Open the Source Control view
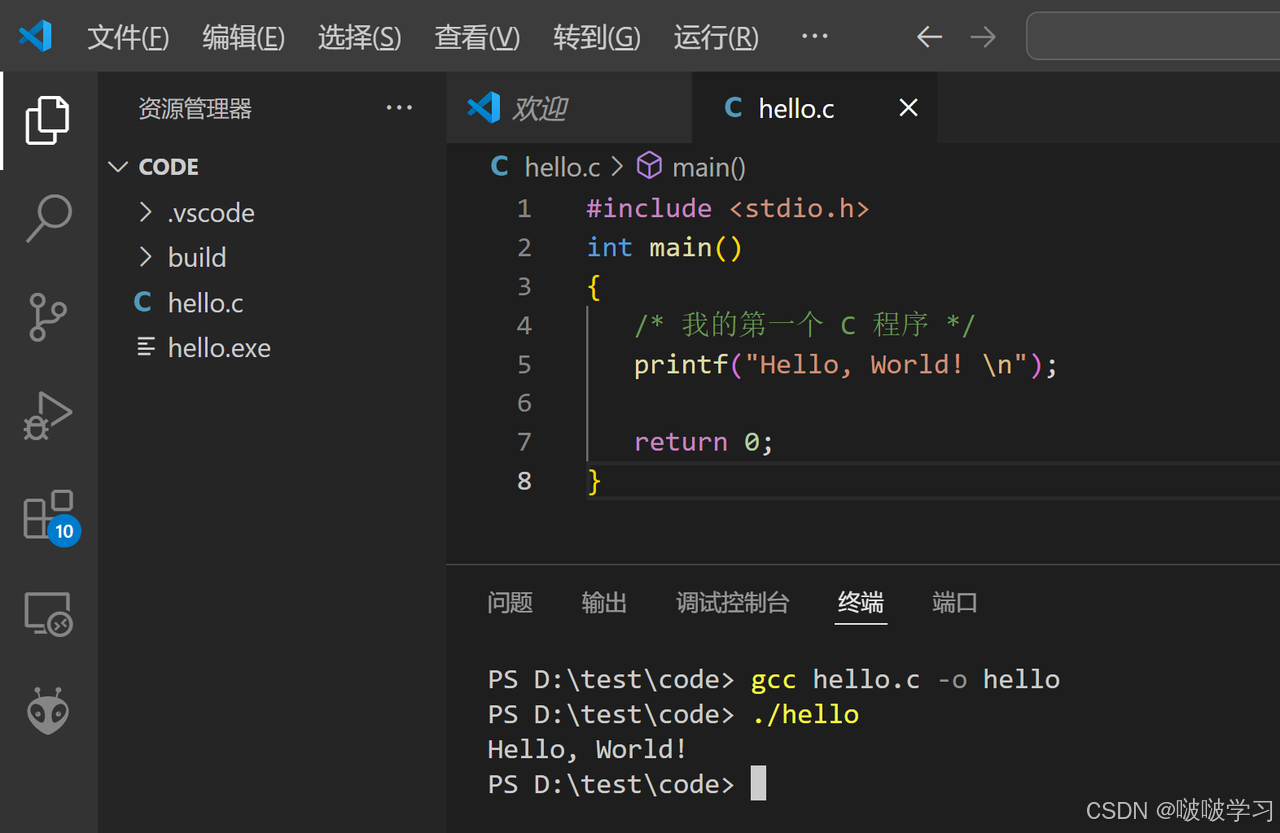Screen dimensions: 1280x833 click(x=47, y=316)
